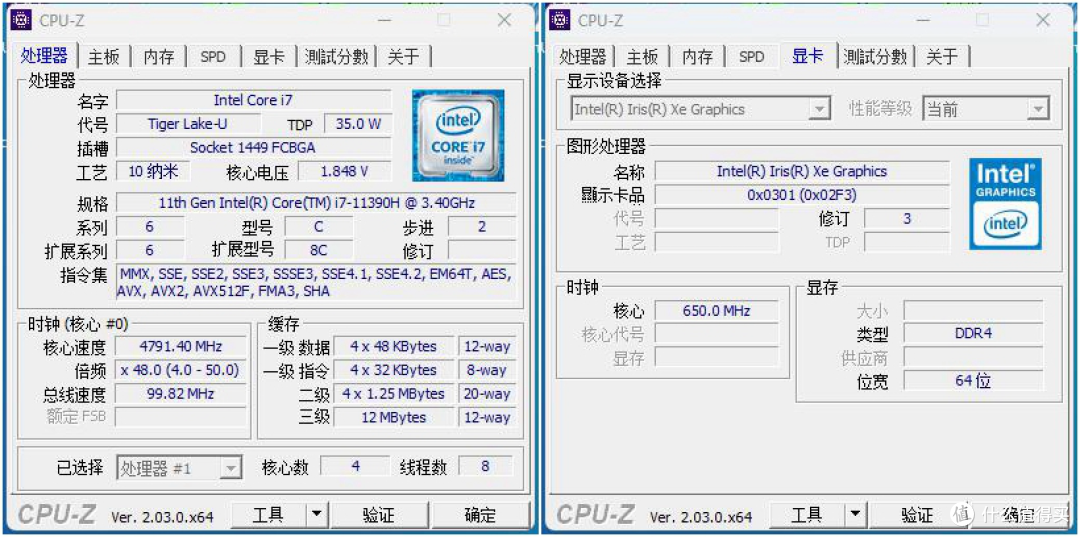Click 验证 button in left window
The width and height of the screenshot is (1080, 537).
[379, 514]
